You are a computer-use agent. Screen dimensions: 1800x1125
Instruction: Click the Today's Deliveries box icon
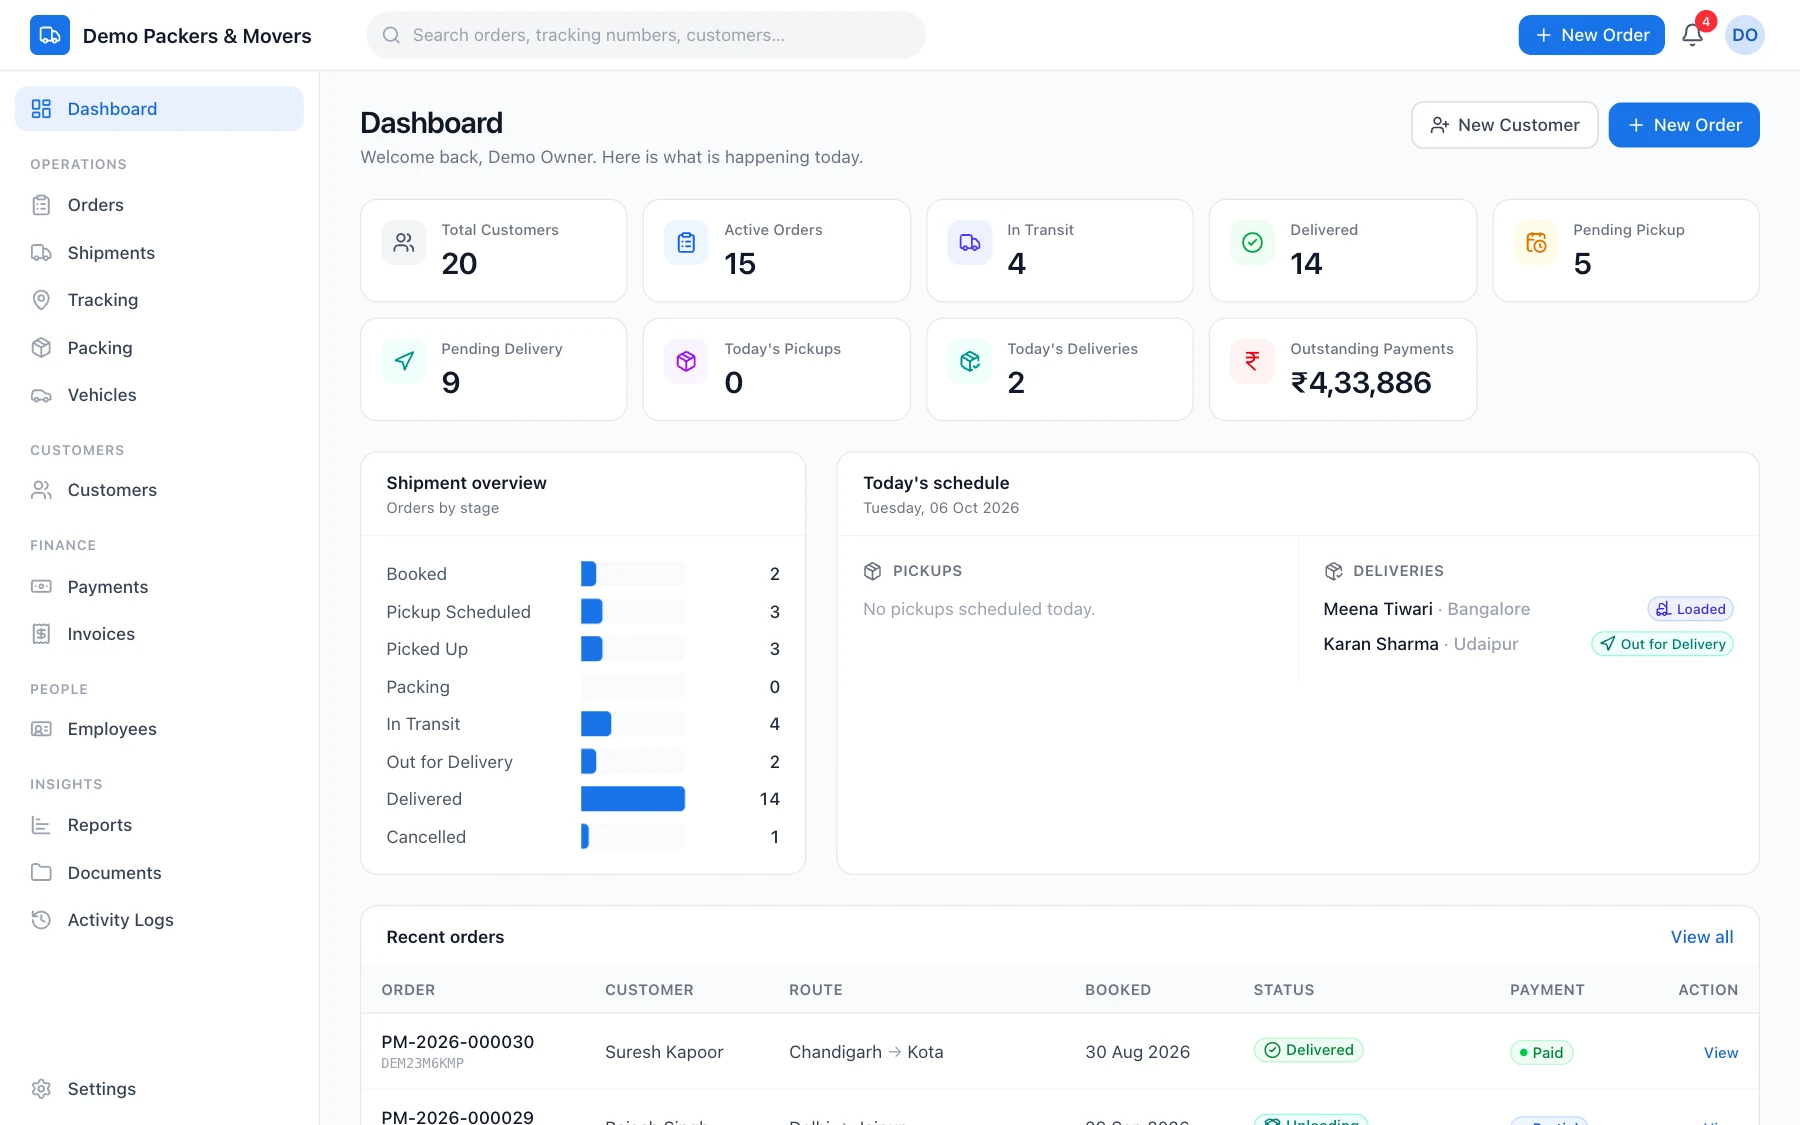point(970,361)
